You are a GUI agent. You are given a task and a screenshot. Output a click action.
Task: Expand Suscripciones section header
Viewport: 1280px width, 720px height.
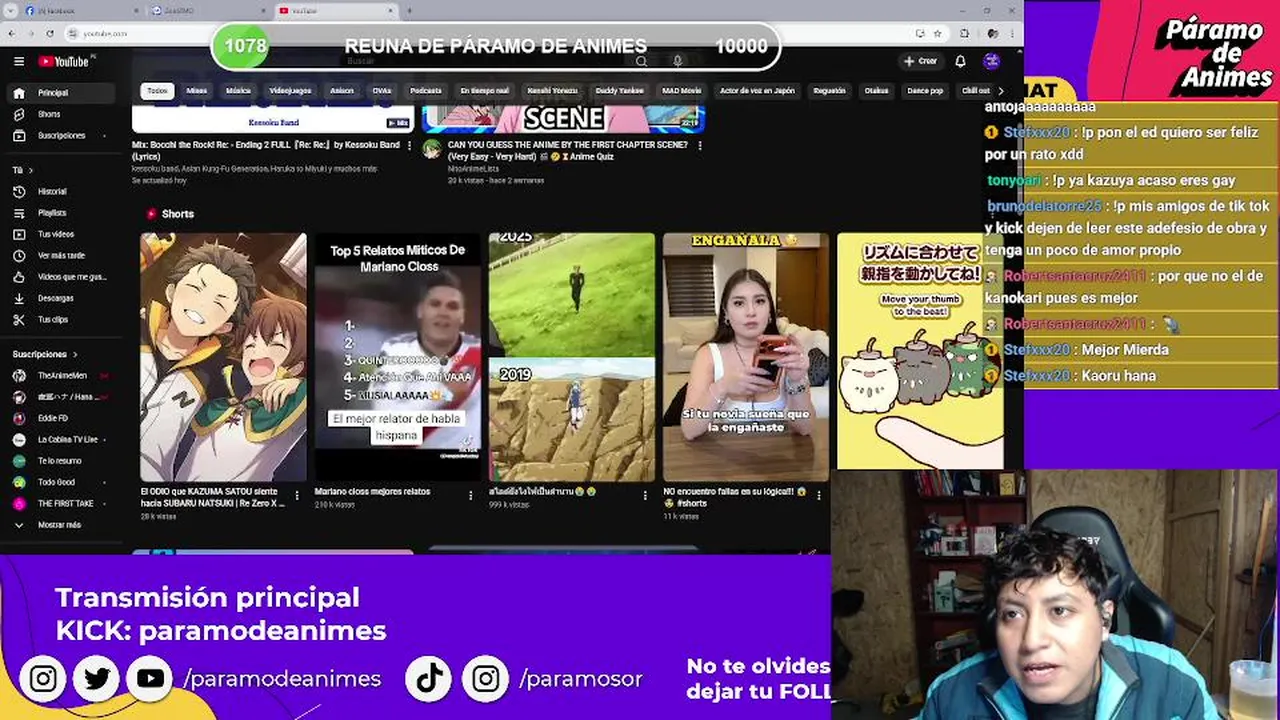tap(45, 354)
